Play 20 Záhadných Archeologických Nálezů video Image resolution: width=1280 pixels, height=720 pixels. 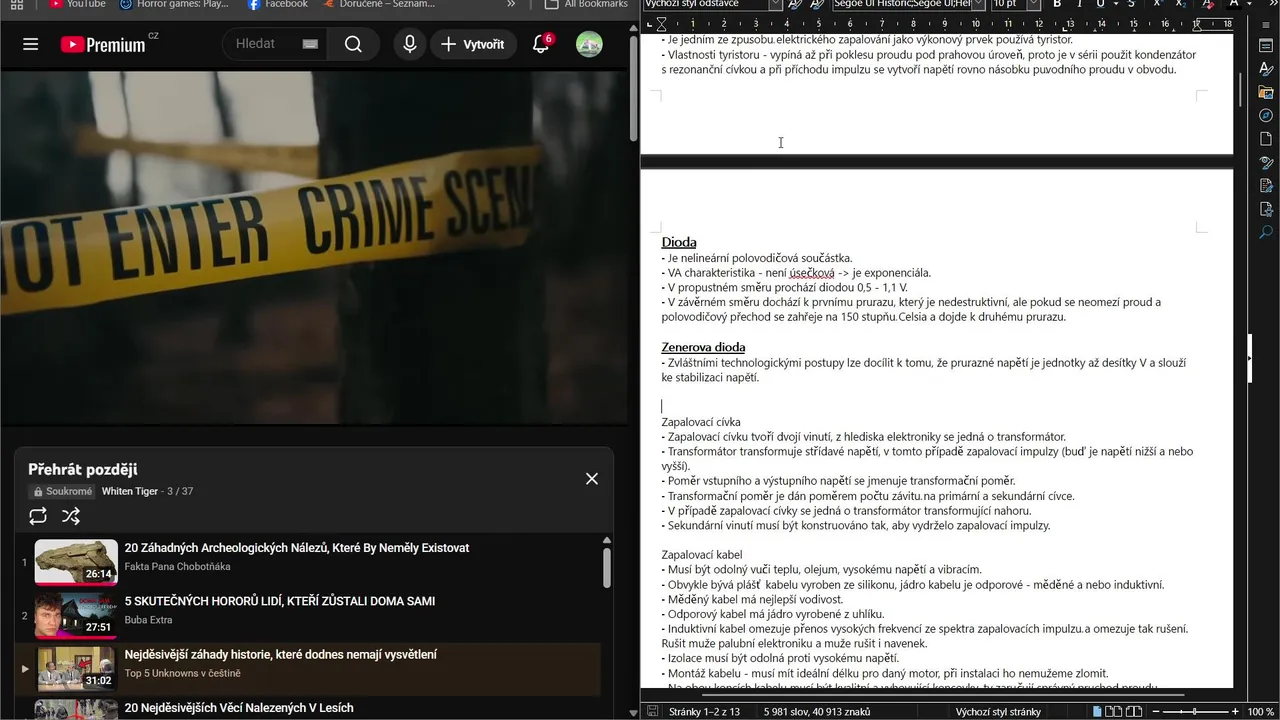click(296, 548)
